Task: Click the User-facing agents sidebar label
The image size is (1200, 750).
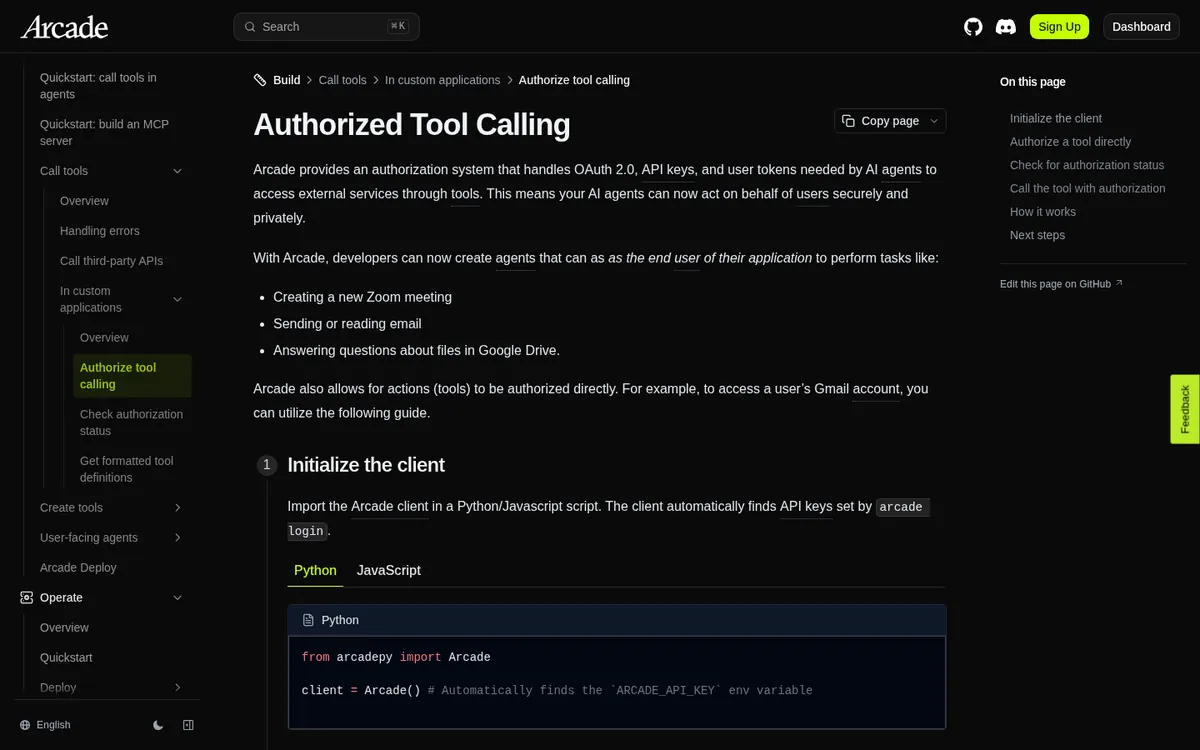Action: click(89, 537)
